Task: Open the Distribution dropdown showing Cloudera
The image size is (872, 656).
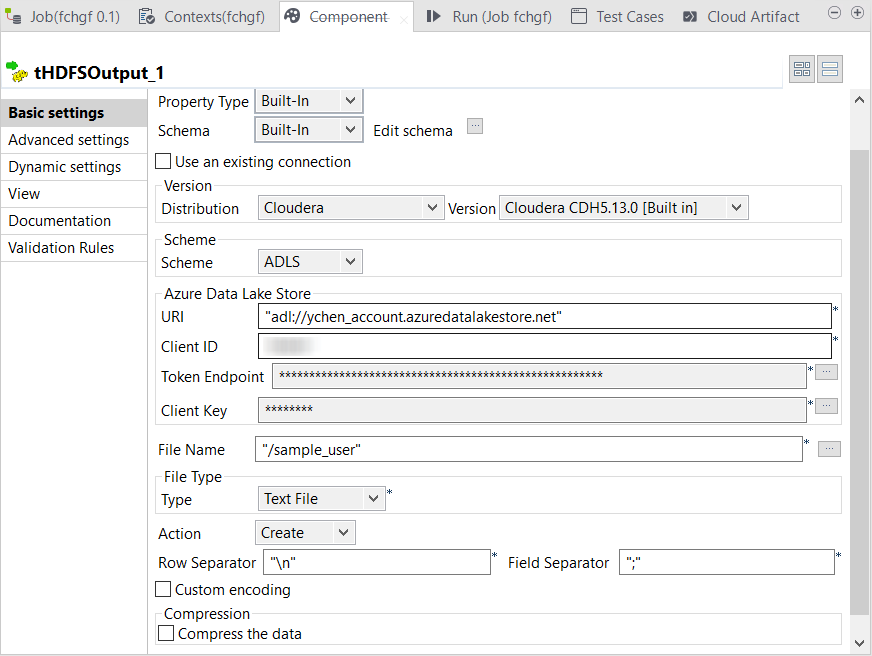Action: click(x=350, y=208)
